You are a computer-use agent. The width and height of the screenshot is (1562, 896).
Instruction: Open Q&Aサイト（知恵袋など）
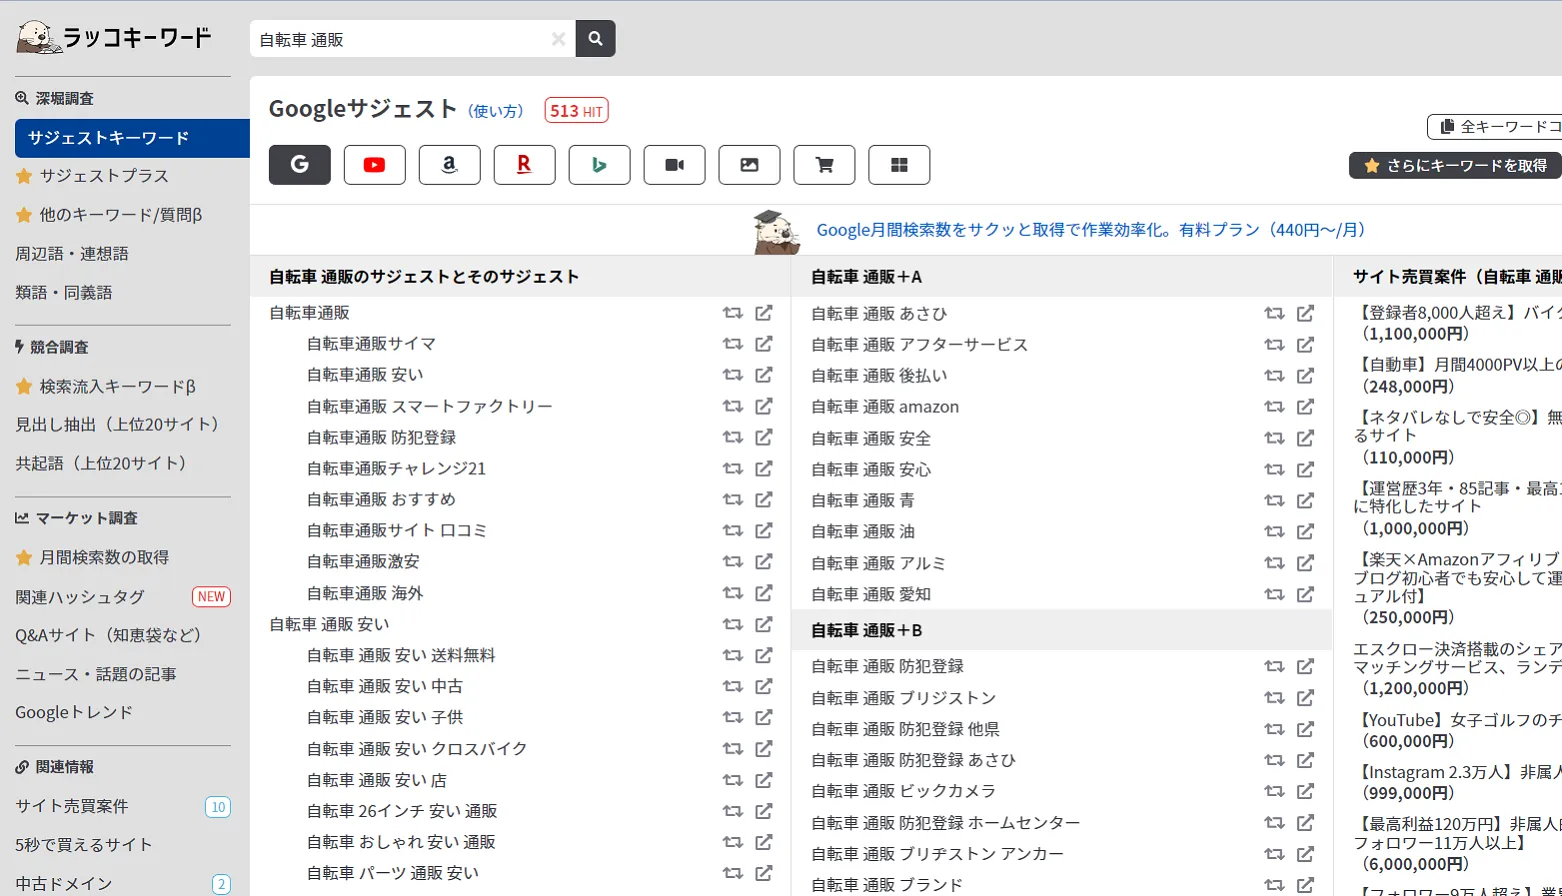coord(110,635)
